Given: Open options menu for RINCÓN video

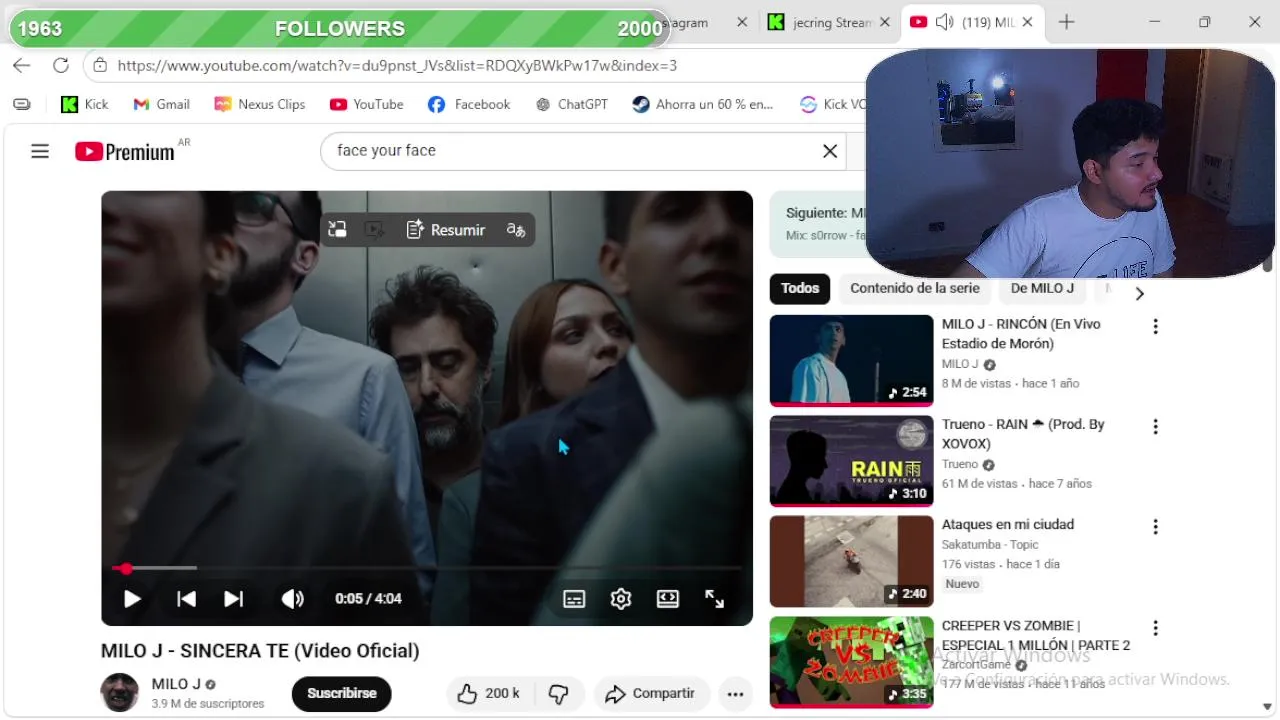Looking at the screenshot, I should tap(1155, 327).
